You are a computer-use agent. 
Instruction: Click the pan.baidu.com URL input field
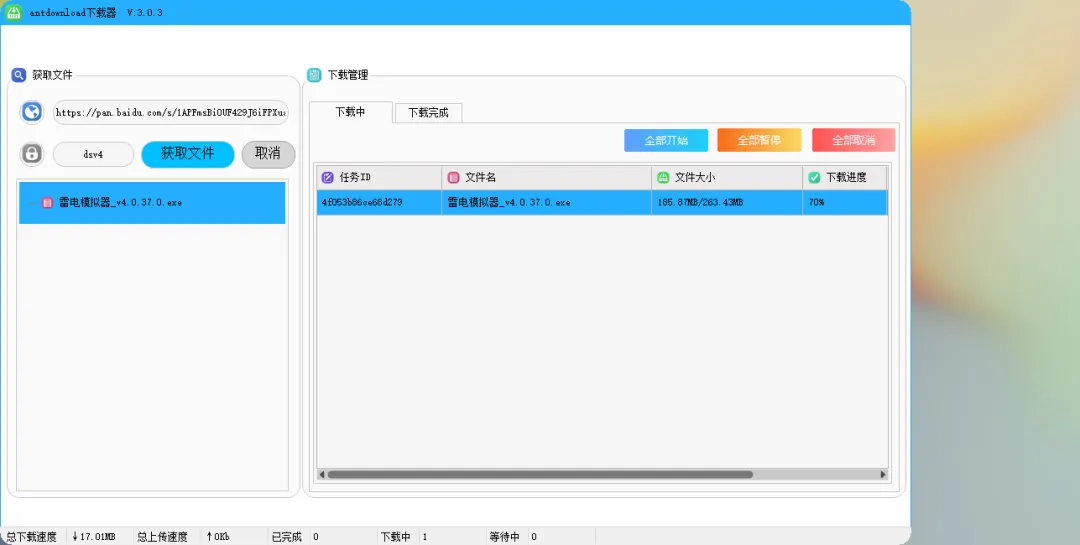coord(170,112)
